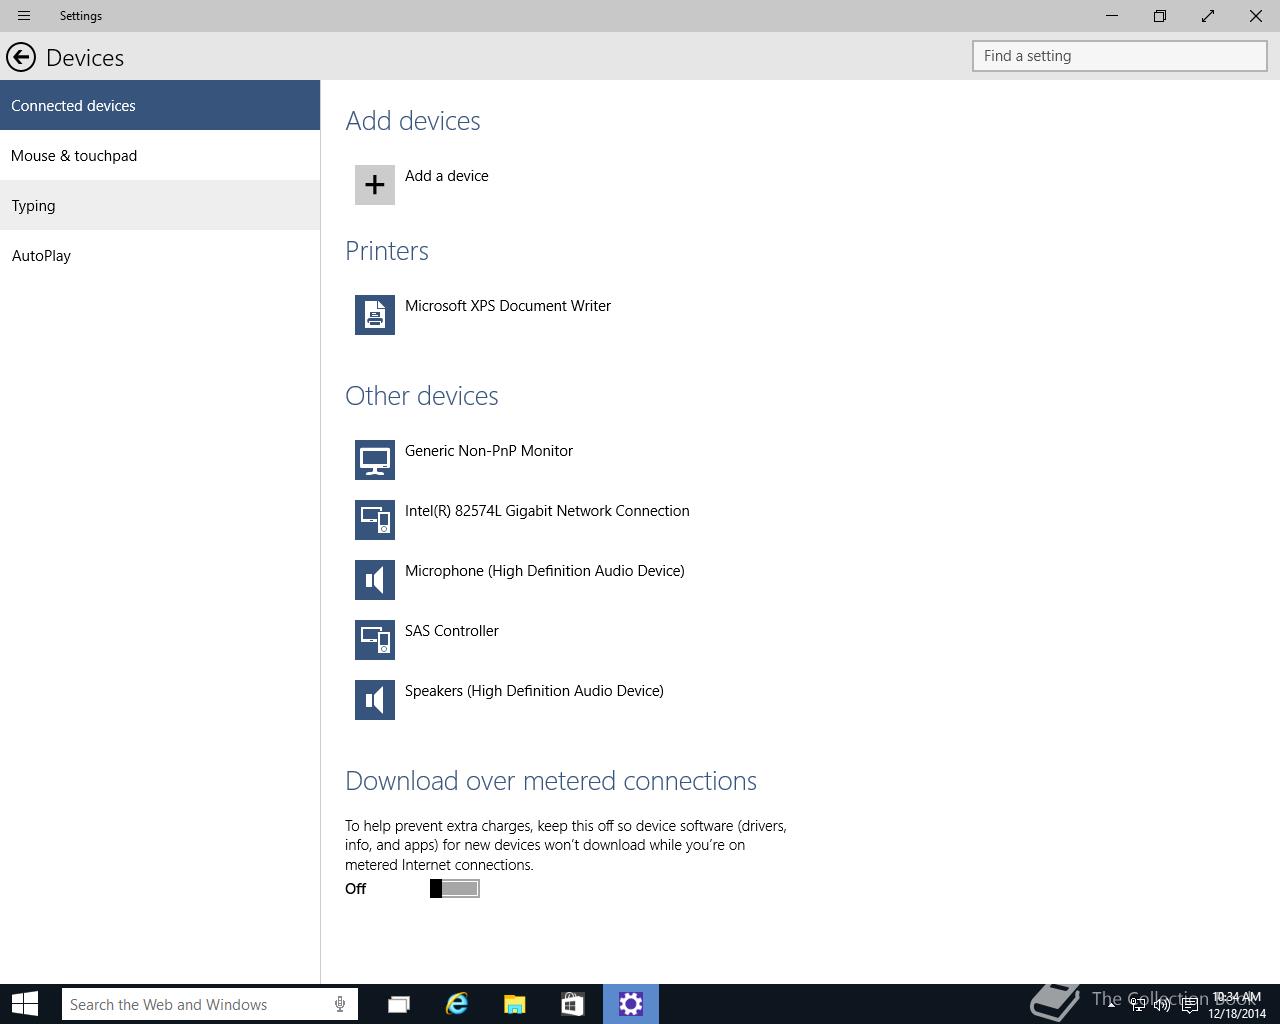The width and height of the screenshot is (1280, 1024).
Task: Select the SAS Controller text
Action: coord(452,631)
